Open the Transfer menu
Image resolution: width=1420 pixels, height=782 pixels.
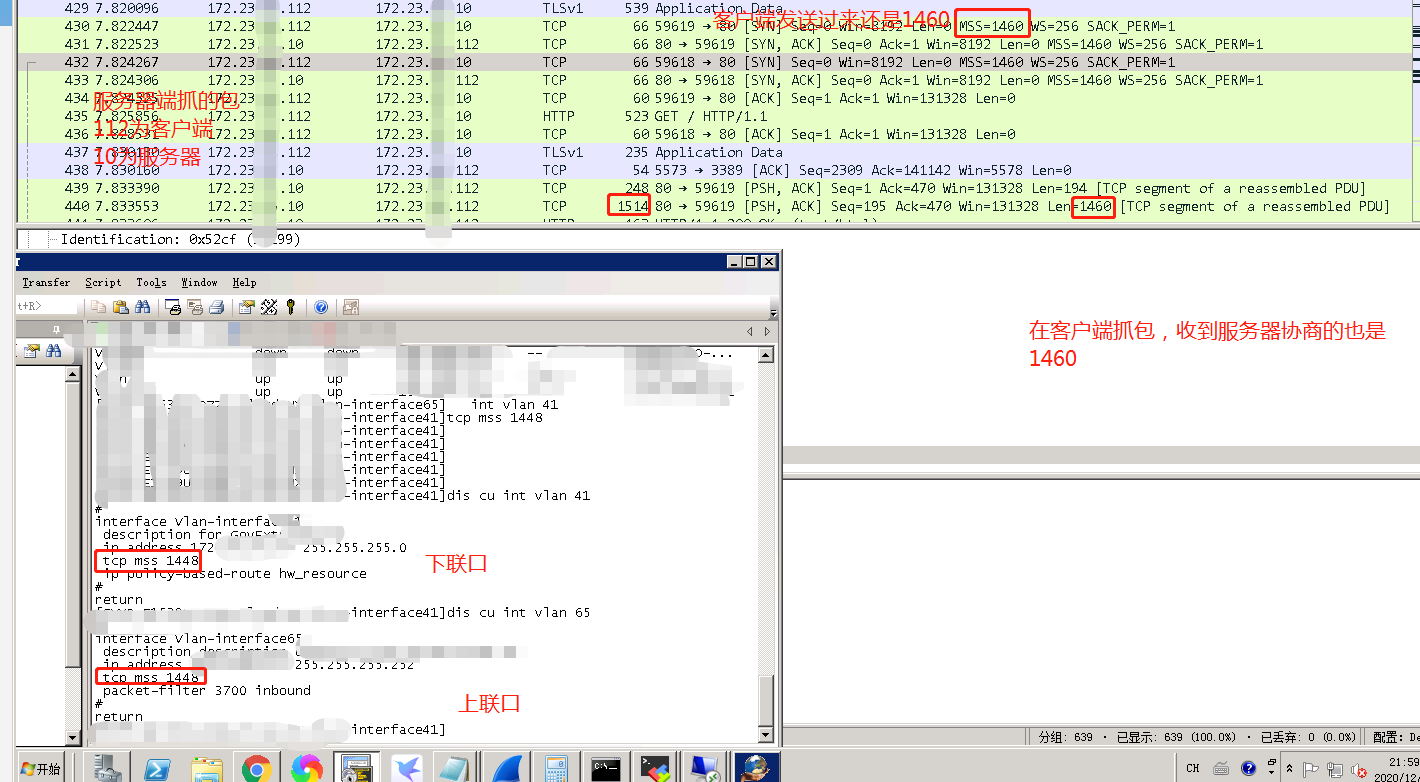(46, 282)
